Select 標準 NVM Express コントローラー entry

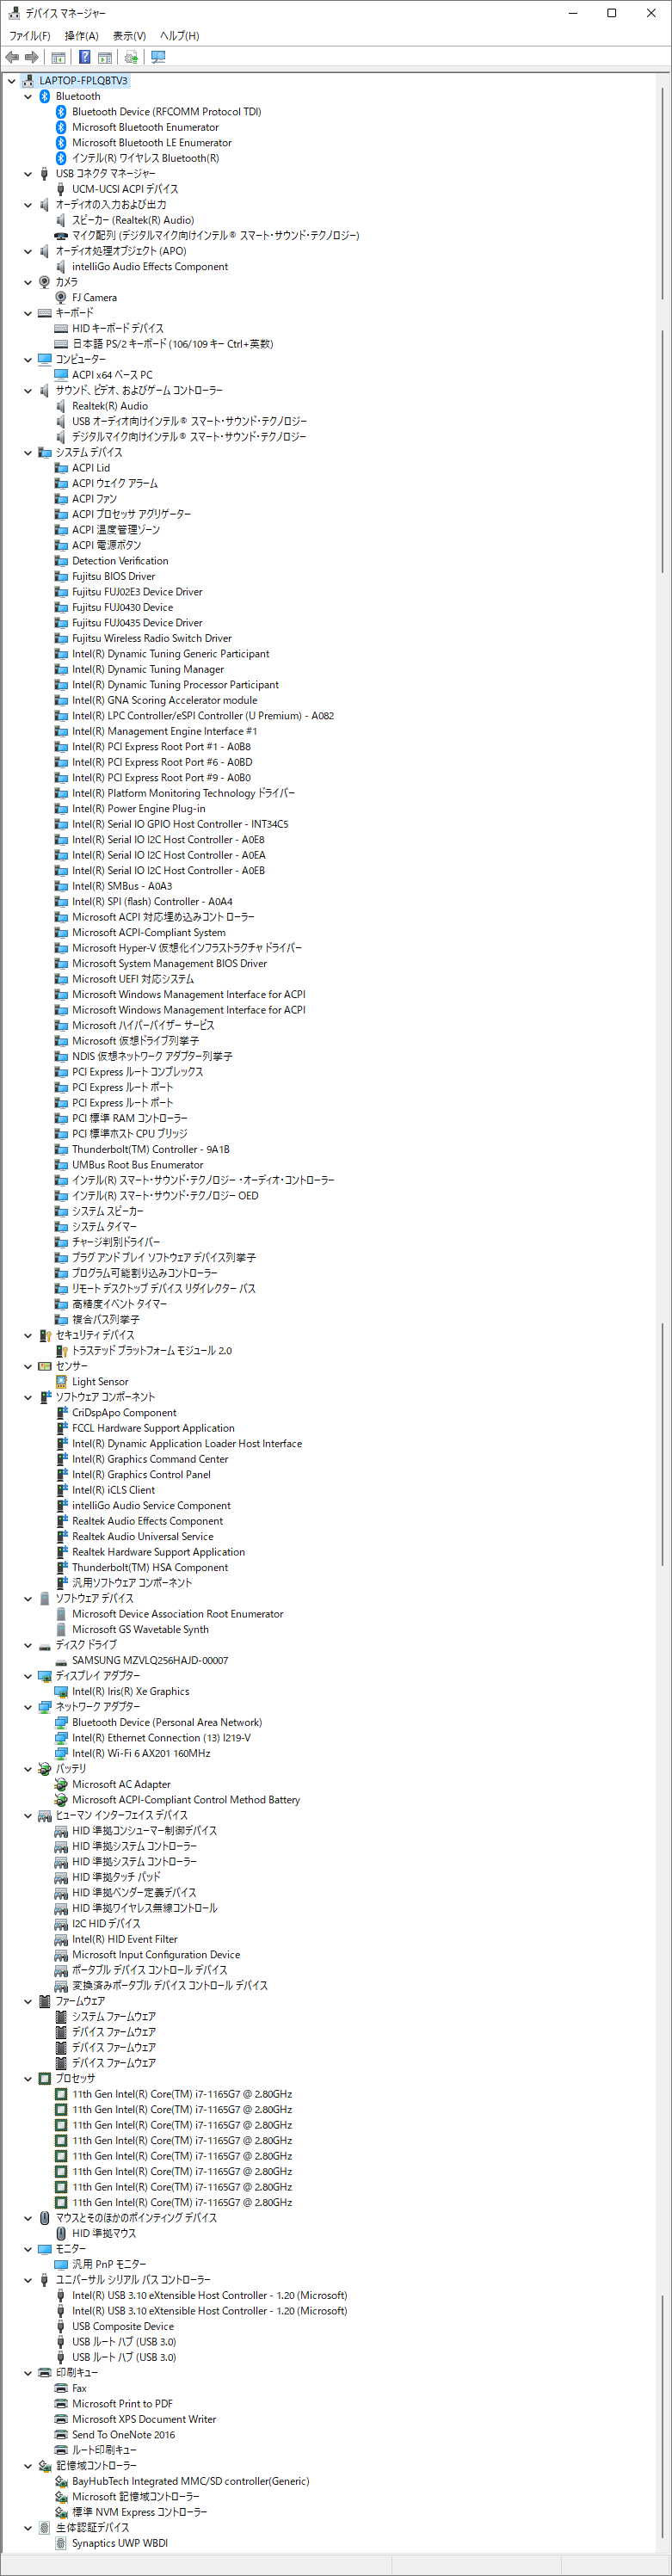click(139, 2512)
